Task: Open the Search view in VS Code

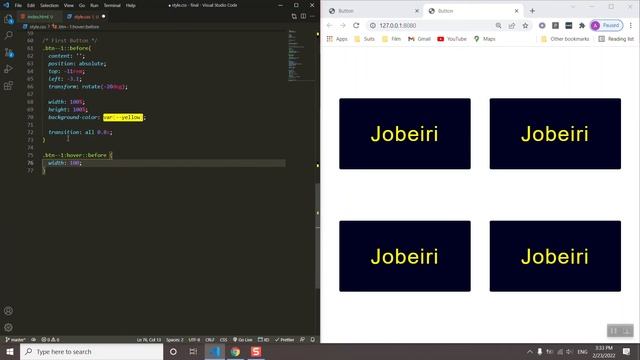Action: click(9, 36)
